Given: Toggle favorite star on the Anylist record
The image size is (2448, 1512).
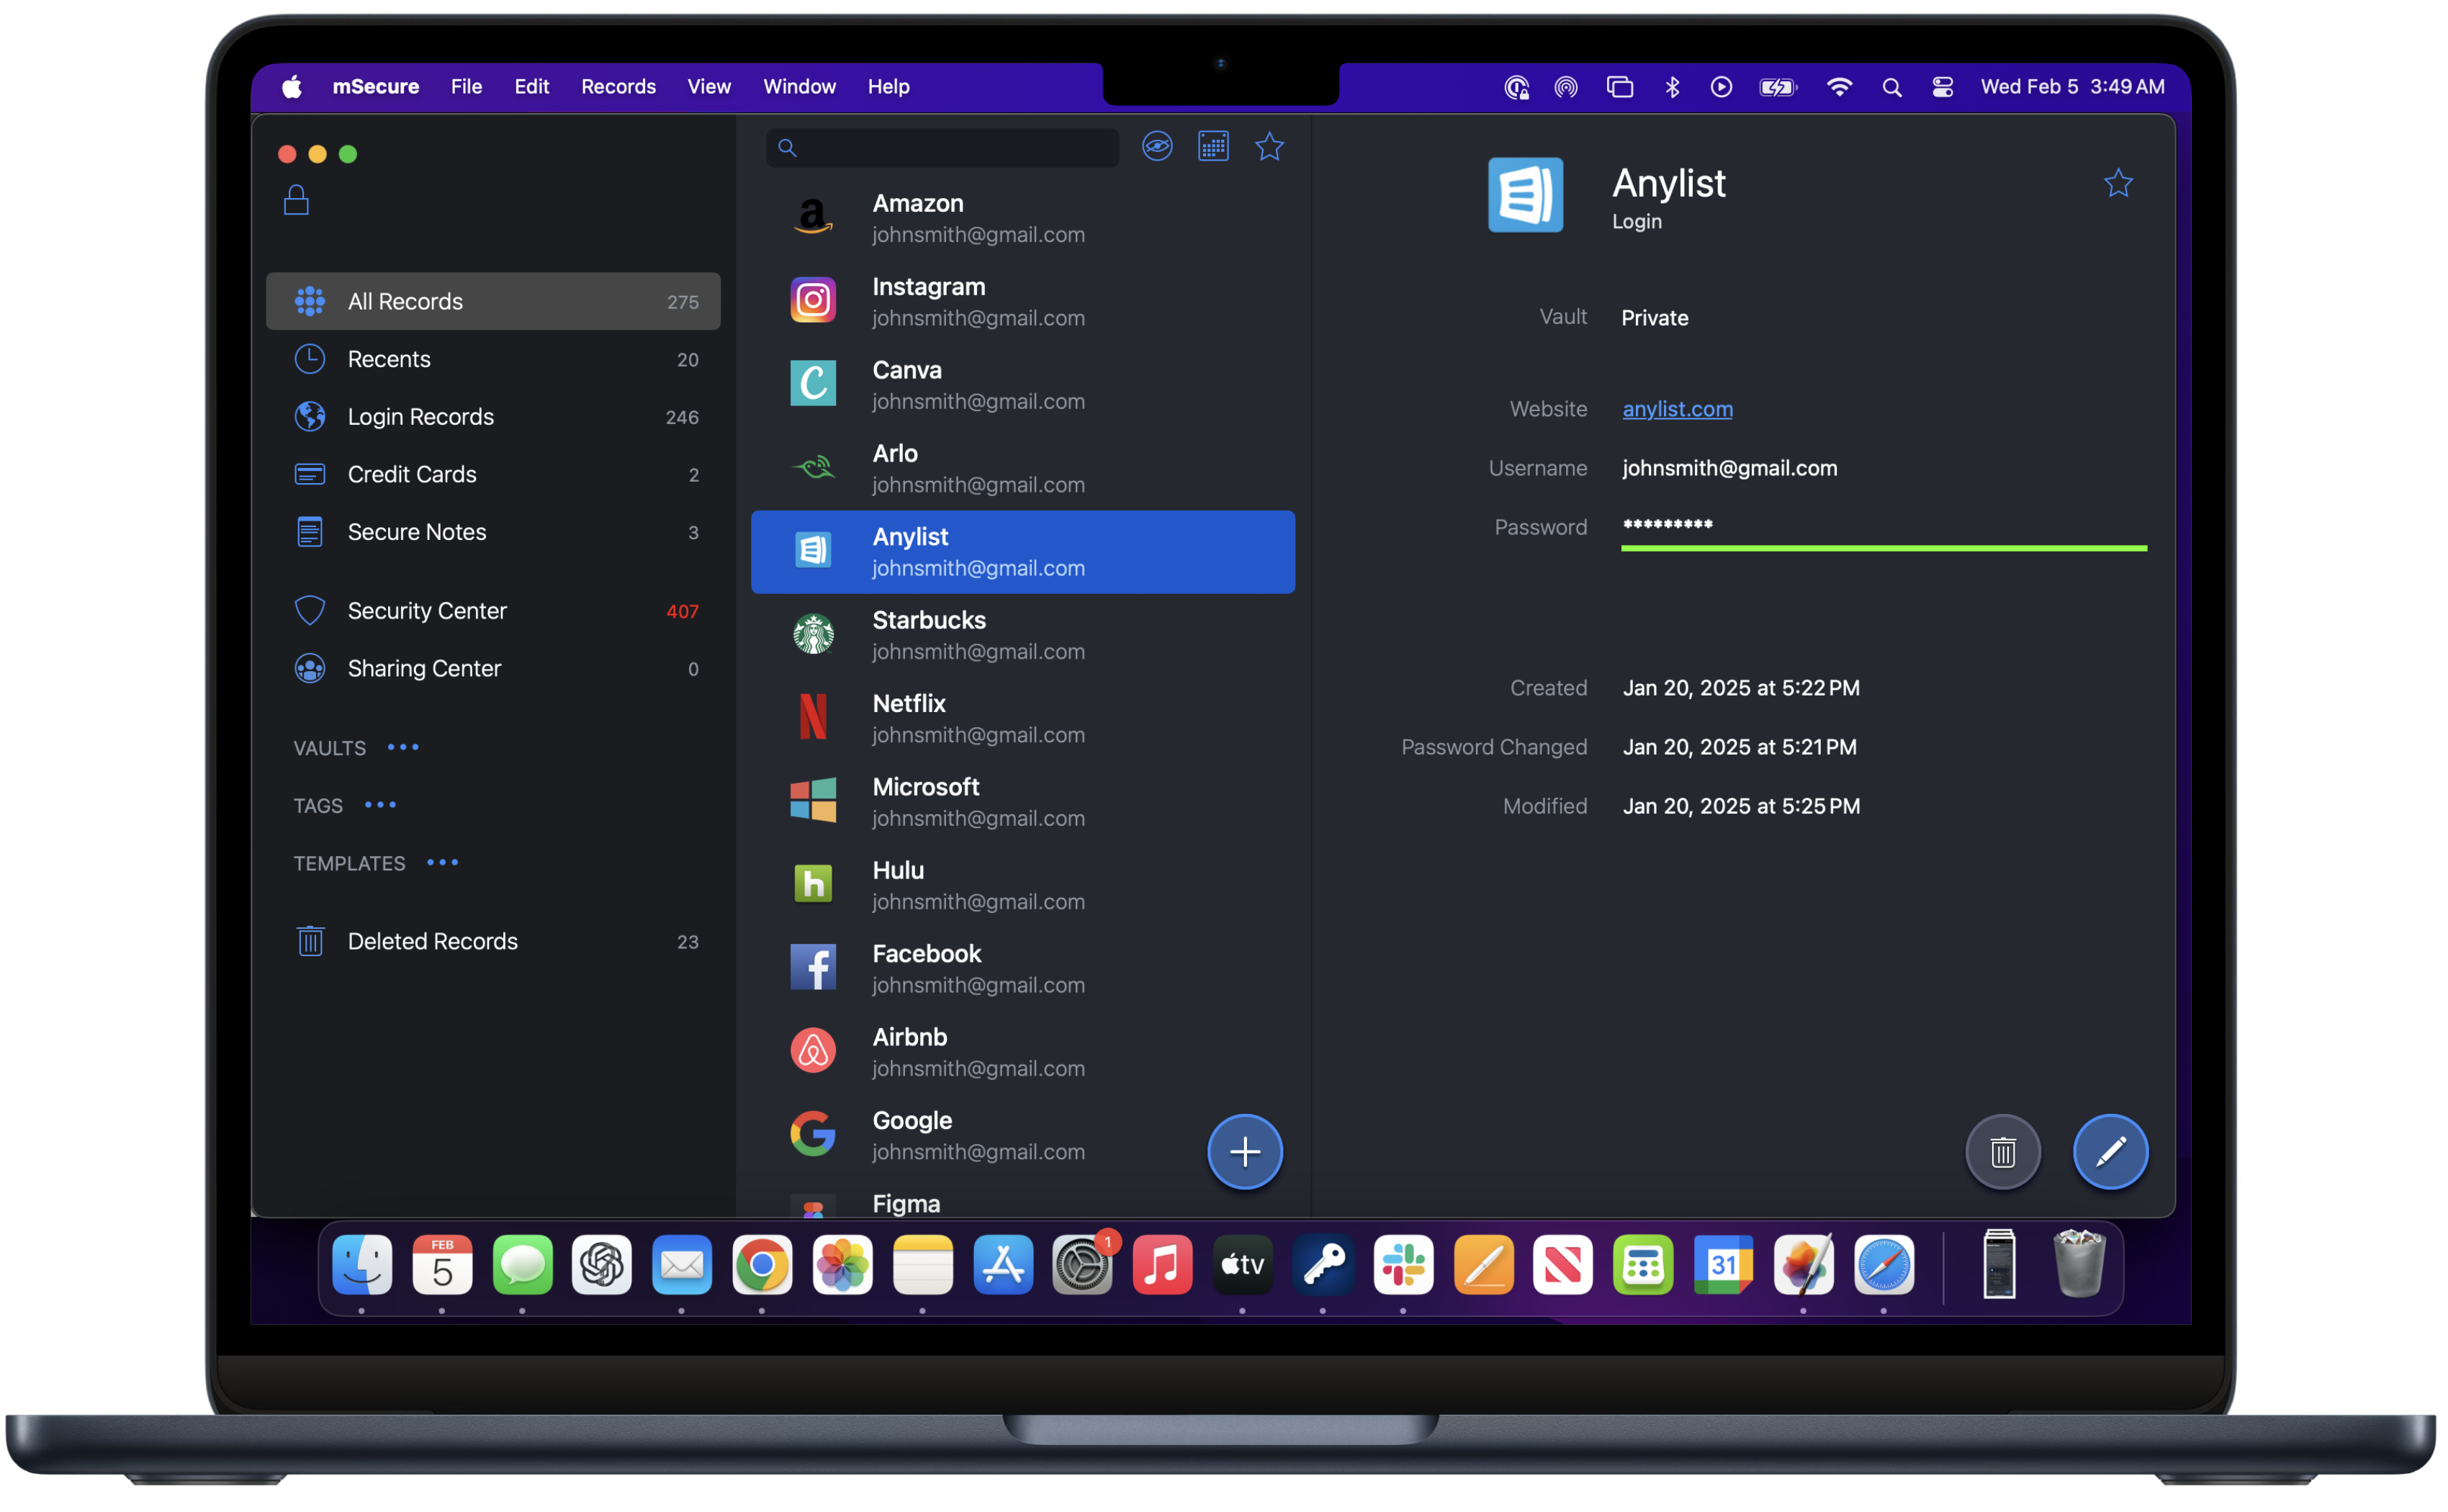Looking at the screenshot, I should tap(2118, 184).
